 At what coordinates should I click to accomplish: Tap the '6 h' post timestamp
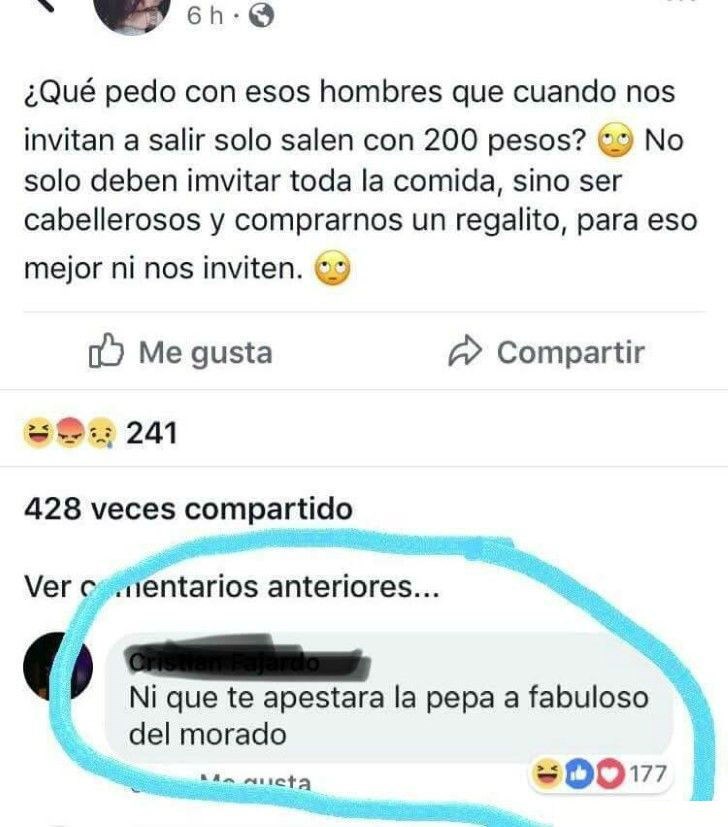point(205,16)
